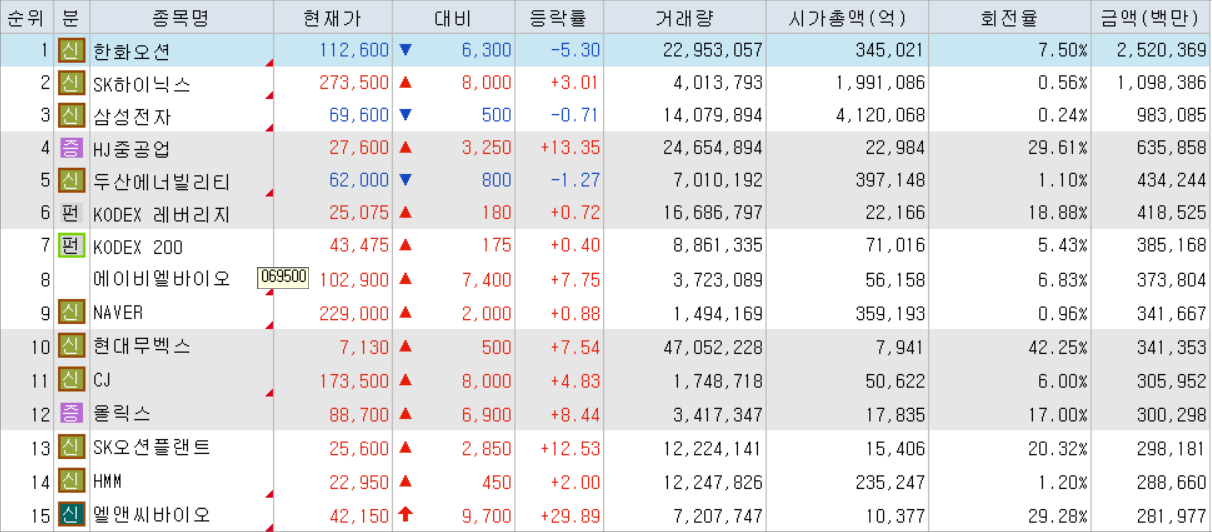Select the stock name 올릭스
The image size is (1212, 532).
click(122, 412)
